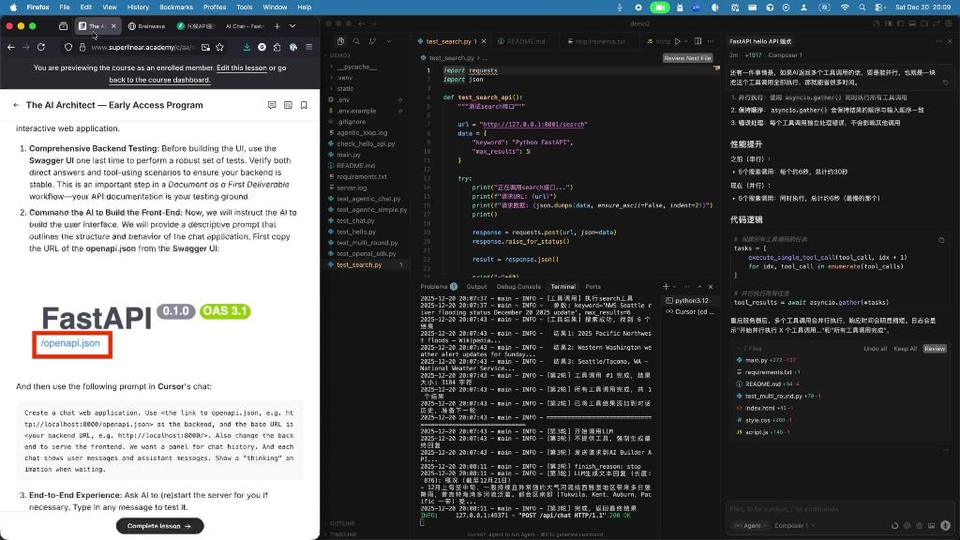Click the tracking protection shield icon

(x=68, y=47)
